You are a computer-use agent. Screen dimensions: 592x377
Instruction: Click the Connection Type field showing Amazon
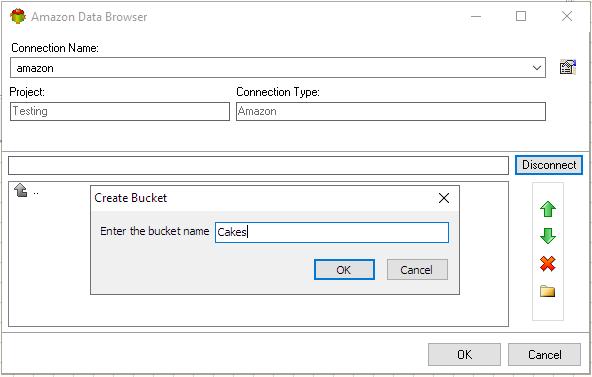391,111
